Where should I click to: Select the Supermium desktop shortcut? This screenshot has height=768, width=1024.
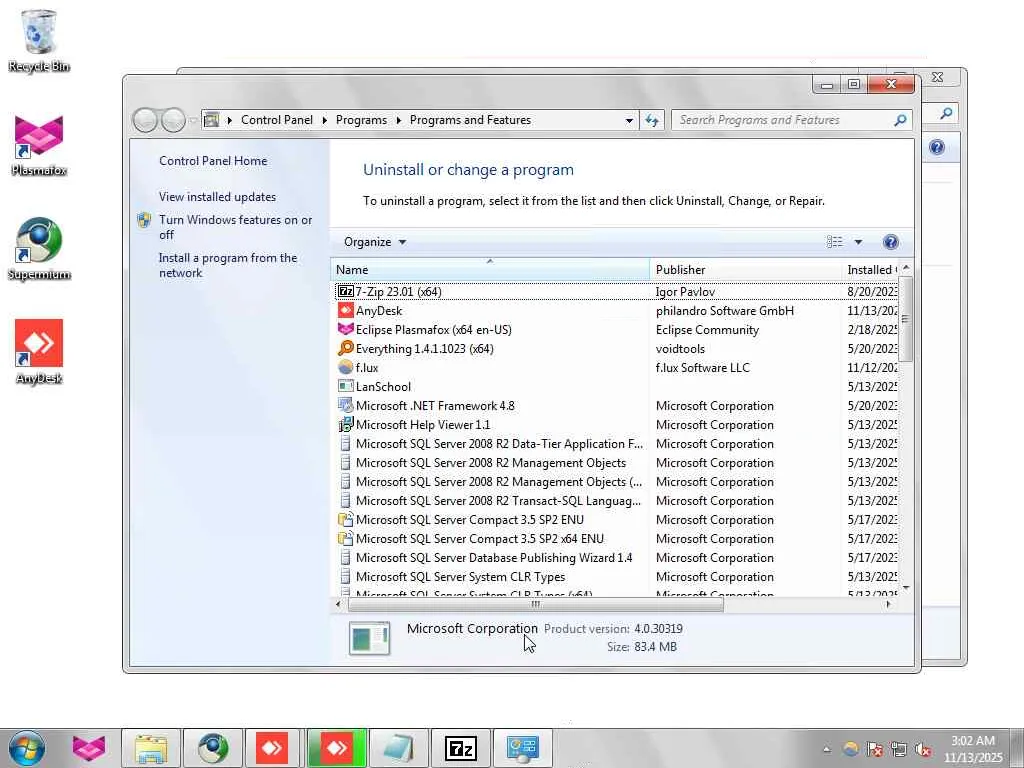pos(39,249)
